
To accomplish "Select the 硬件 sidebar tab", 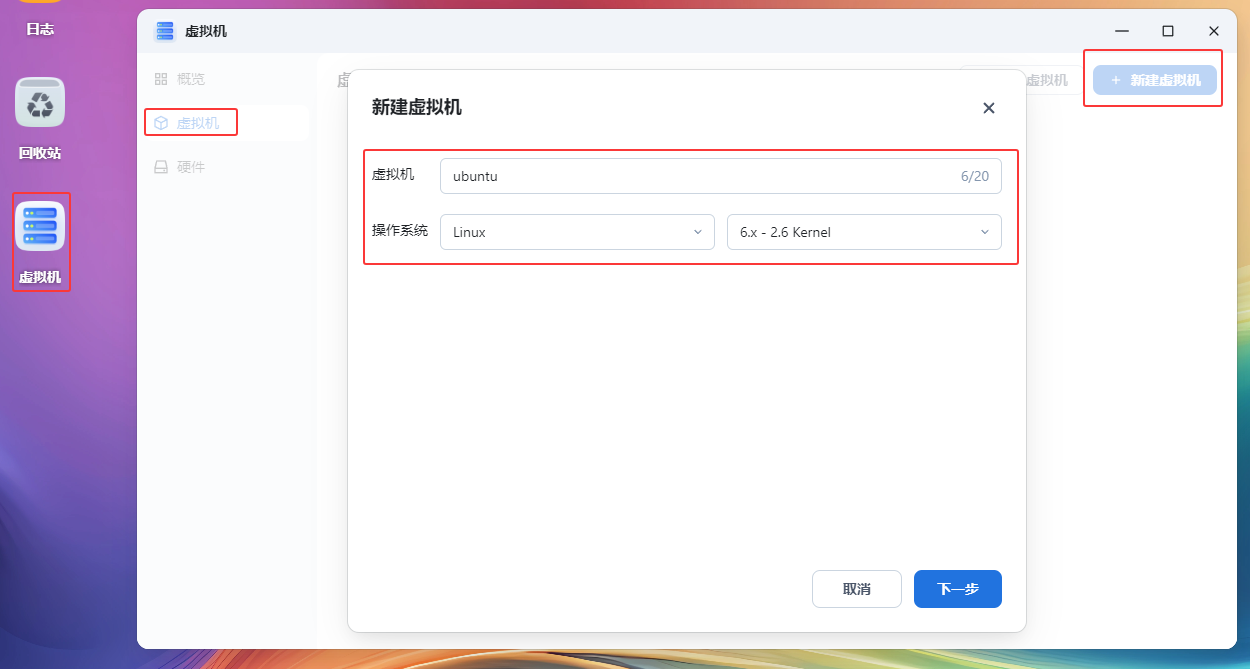I will [x=190, y=167].
